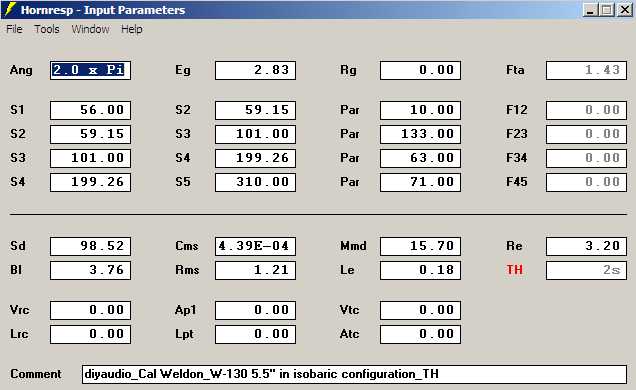636x390 pixels.
Task: Edit the S1 field with value 56.00
Action: 90,110
